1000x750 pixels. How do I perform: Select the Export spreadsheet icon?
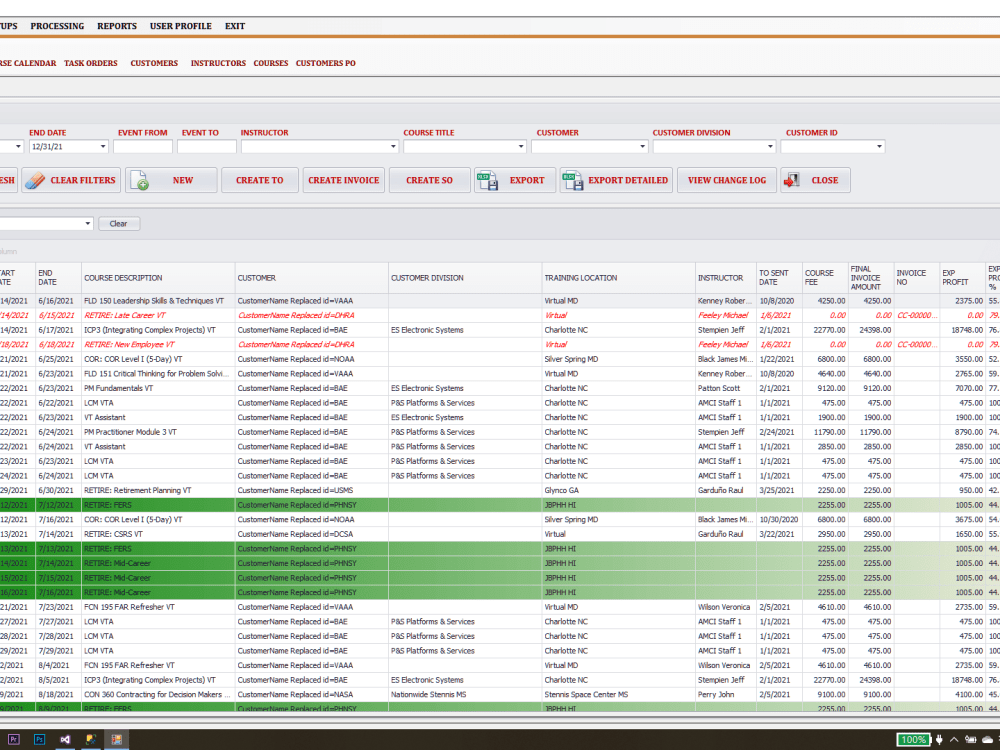[487, 180]
